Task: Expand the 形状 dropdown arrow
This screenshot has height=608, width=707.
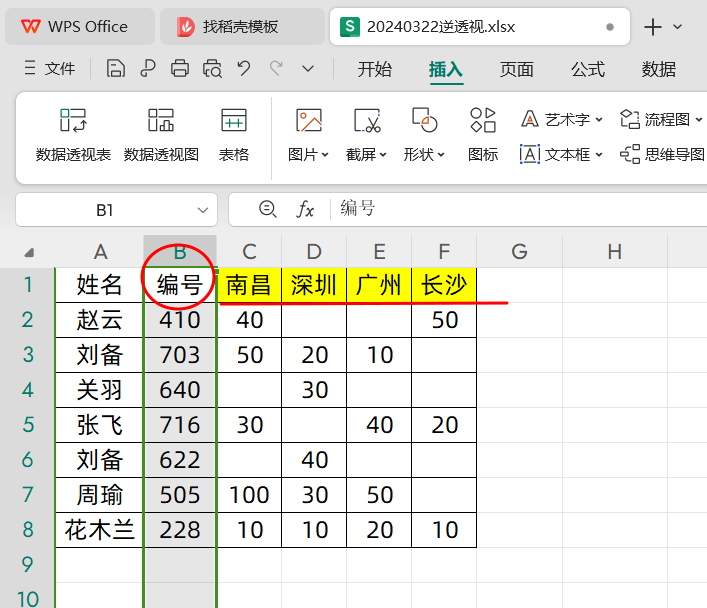Action: coord(441,155)
